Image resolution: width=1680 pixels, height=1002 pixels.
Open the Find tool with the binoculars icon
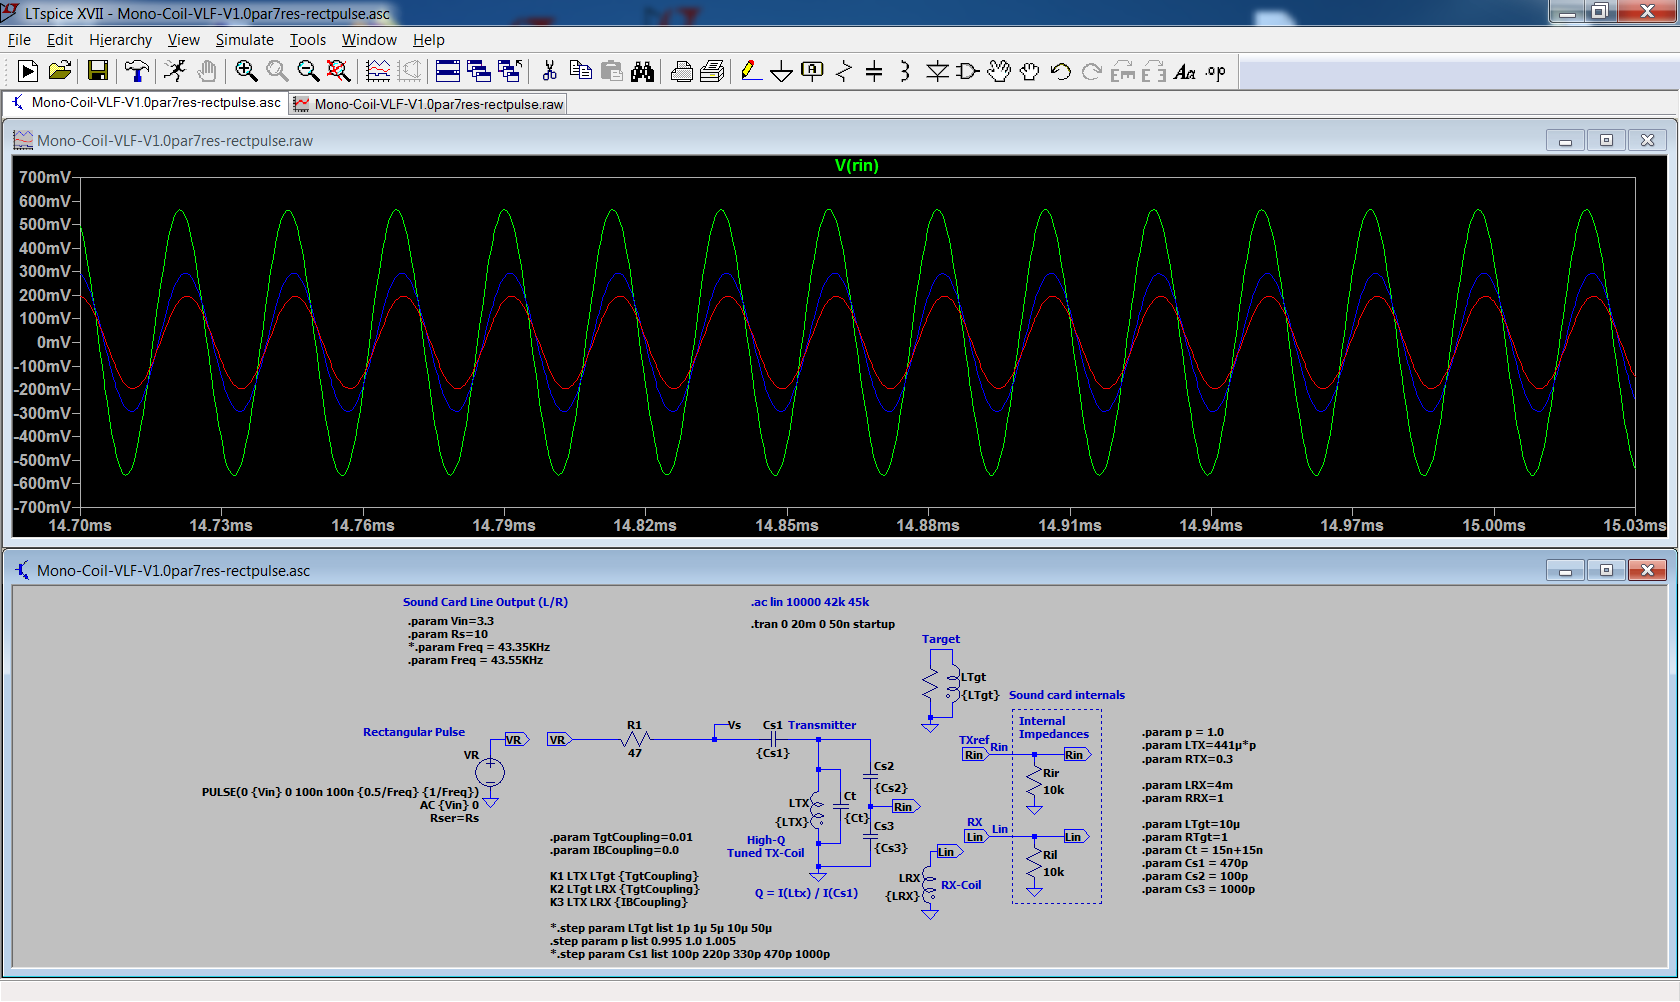643,71
